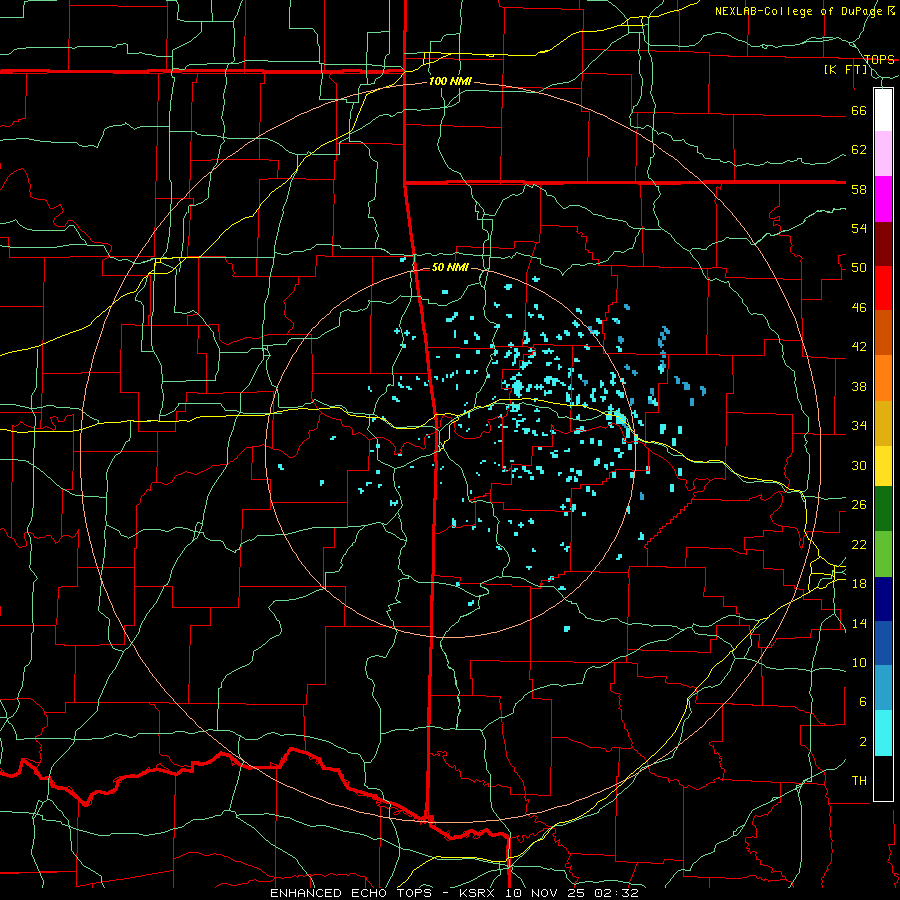Click the legend value "18"
The width and height of the screenshot is (900, 900).
pyautogui.click(x=859, y=584)
